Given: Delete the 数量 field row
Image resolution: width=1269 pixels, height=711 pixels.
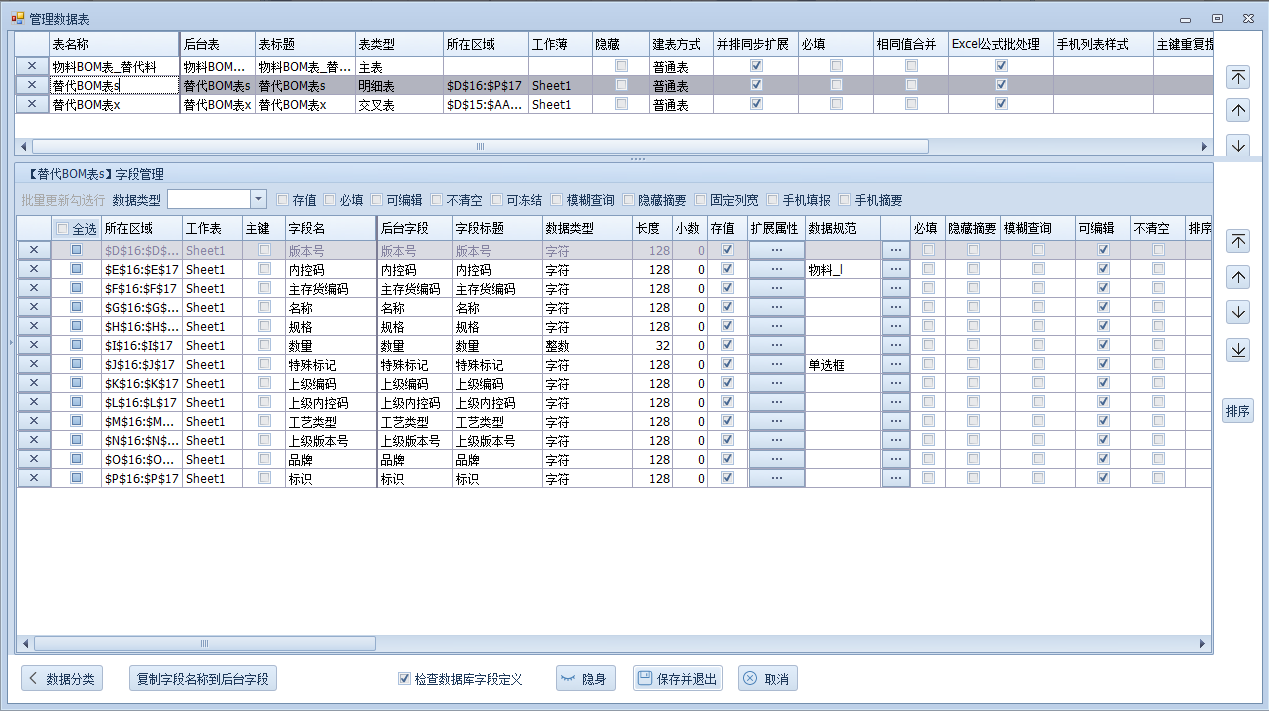Looking at the screenshot, I should [33, 345].
